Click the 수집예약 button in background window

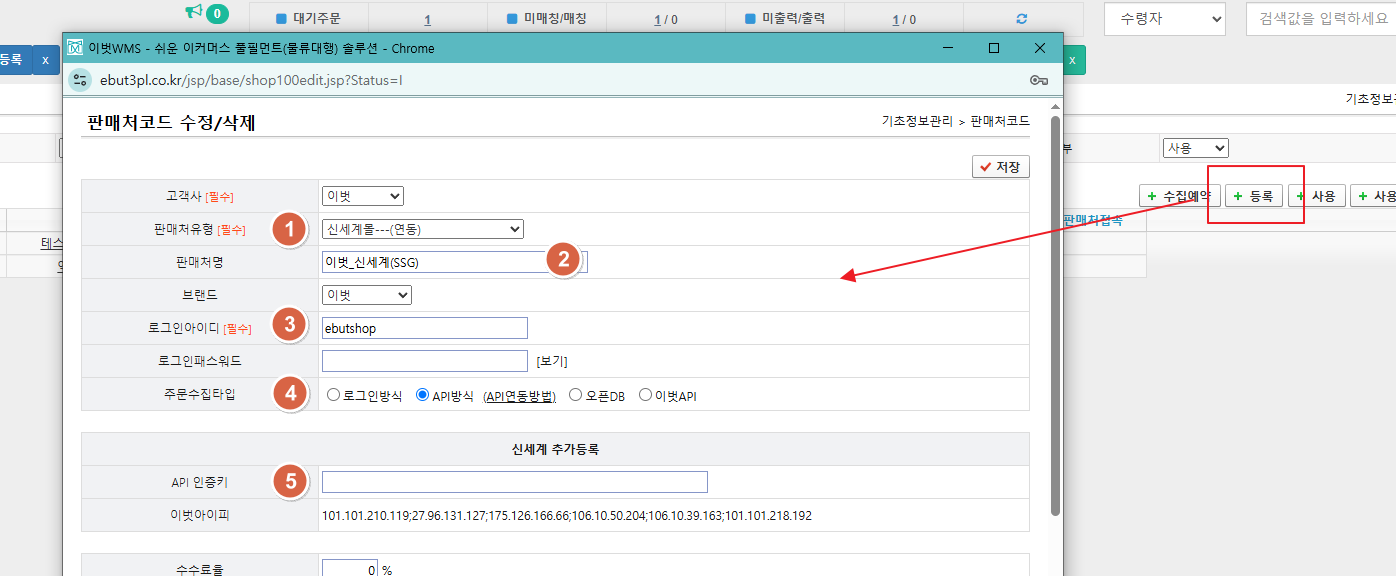pos(1180,196)
